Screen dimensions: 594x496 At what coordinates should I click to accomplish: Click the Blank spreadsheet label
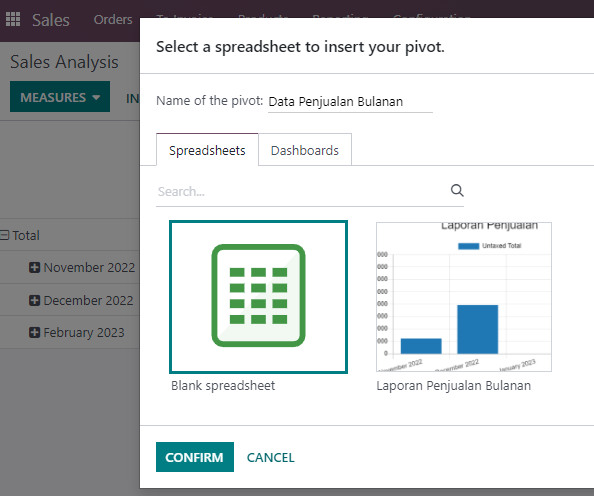click(223, 386)
